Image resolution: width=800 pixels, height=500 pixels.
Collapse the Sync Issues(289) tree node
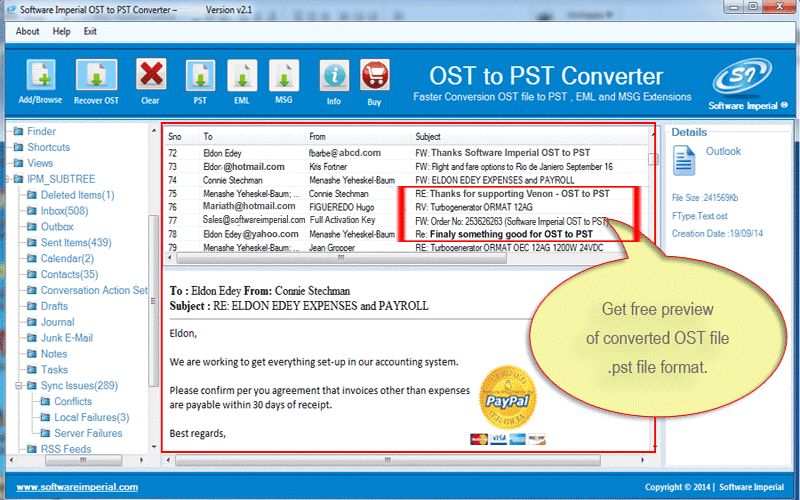pos(18,386)
